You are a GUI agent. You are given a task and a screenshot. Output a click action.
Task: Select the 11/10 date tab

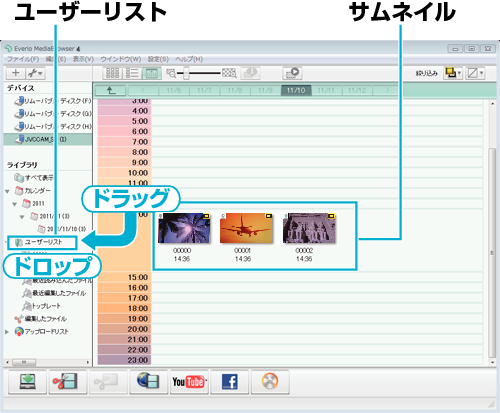click(296, 90)
